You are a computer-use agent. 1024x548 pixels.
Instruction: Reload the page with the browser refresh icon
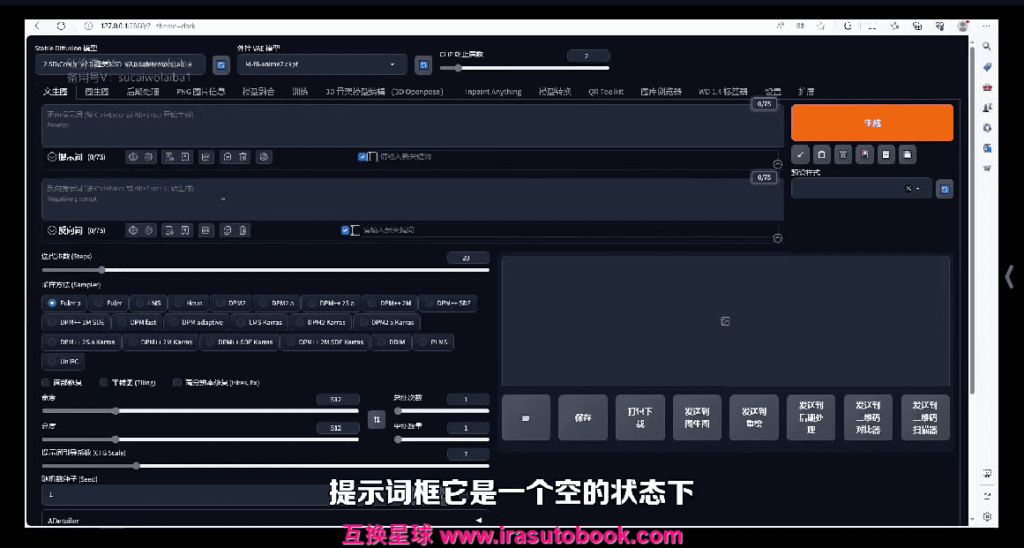(61, 26)
